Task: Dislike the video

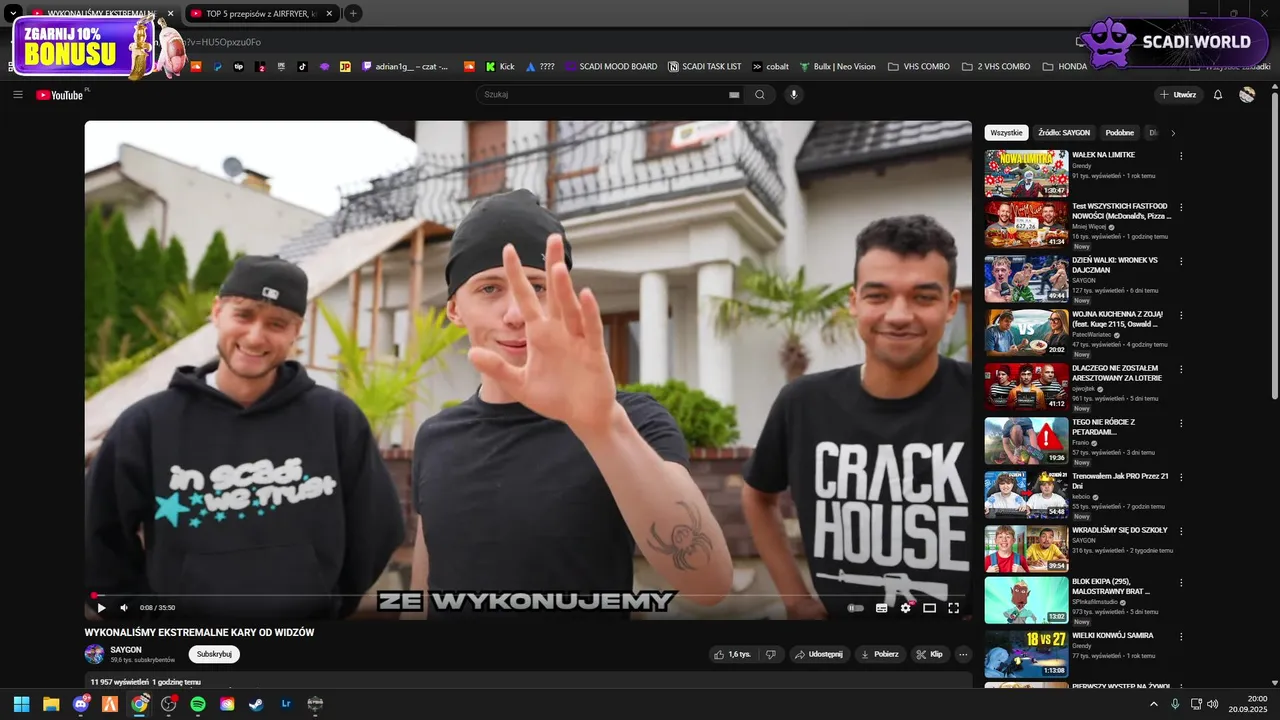Action: (770, 654)
